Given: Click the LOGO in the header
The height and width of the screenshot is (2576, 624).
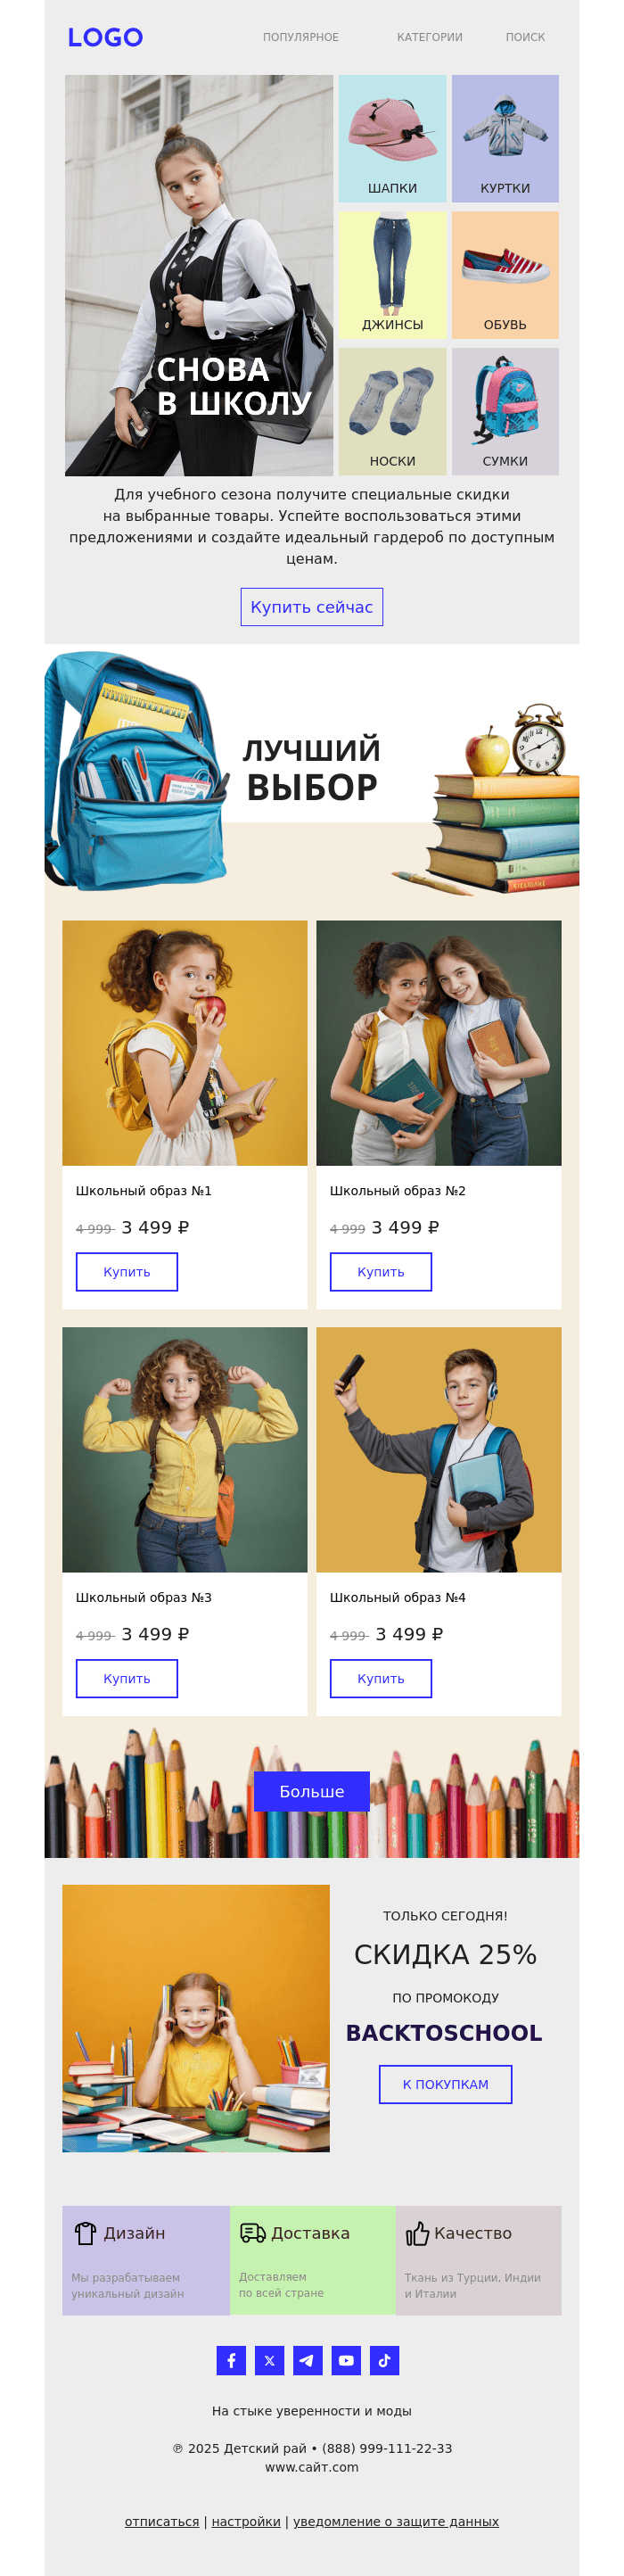Looking at the screenshot, I should click(x=105, y=37).
